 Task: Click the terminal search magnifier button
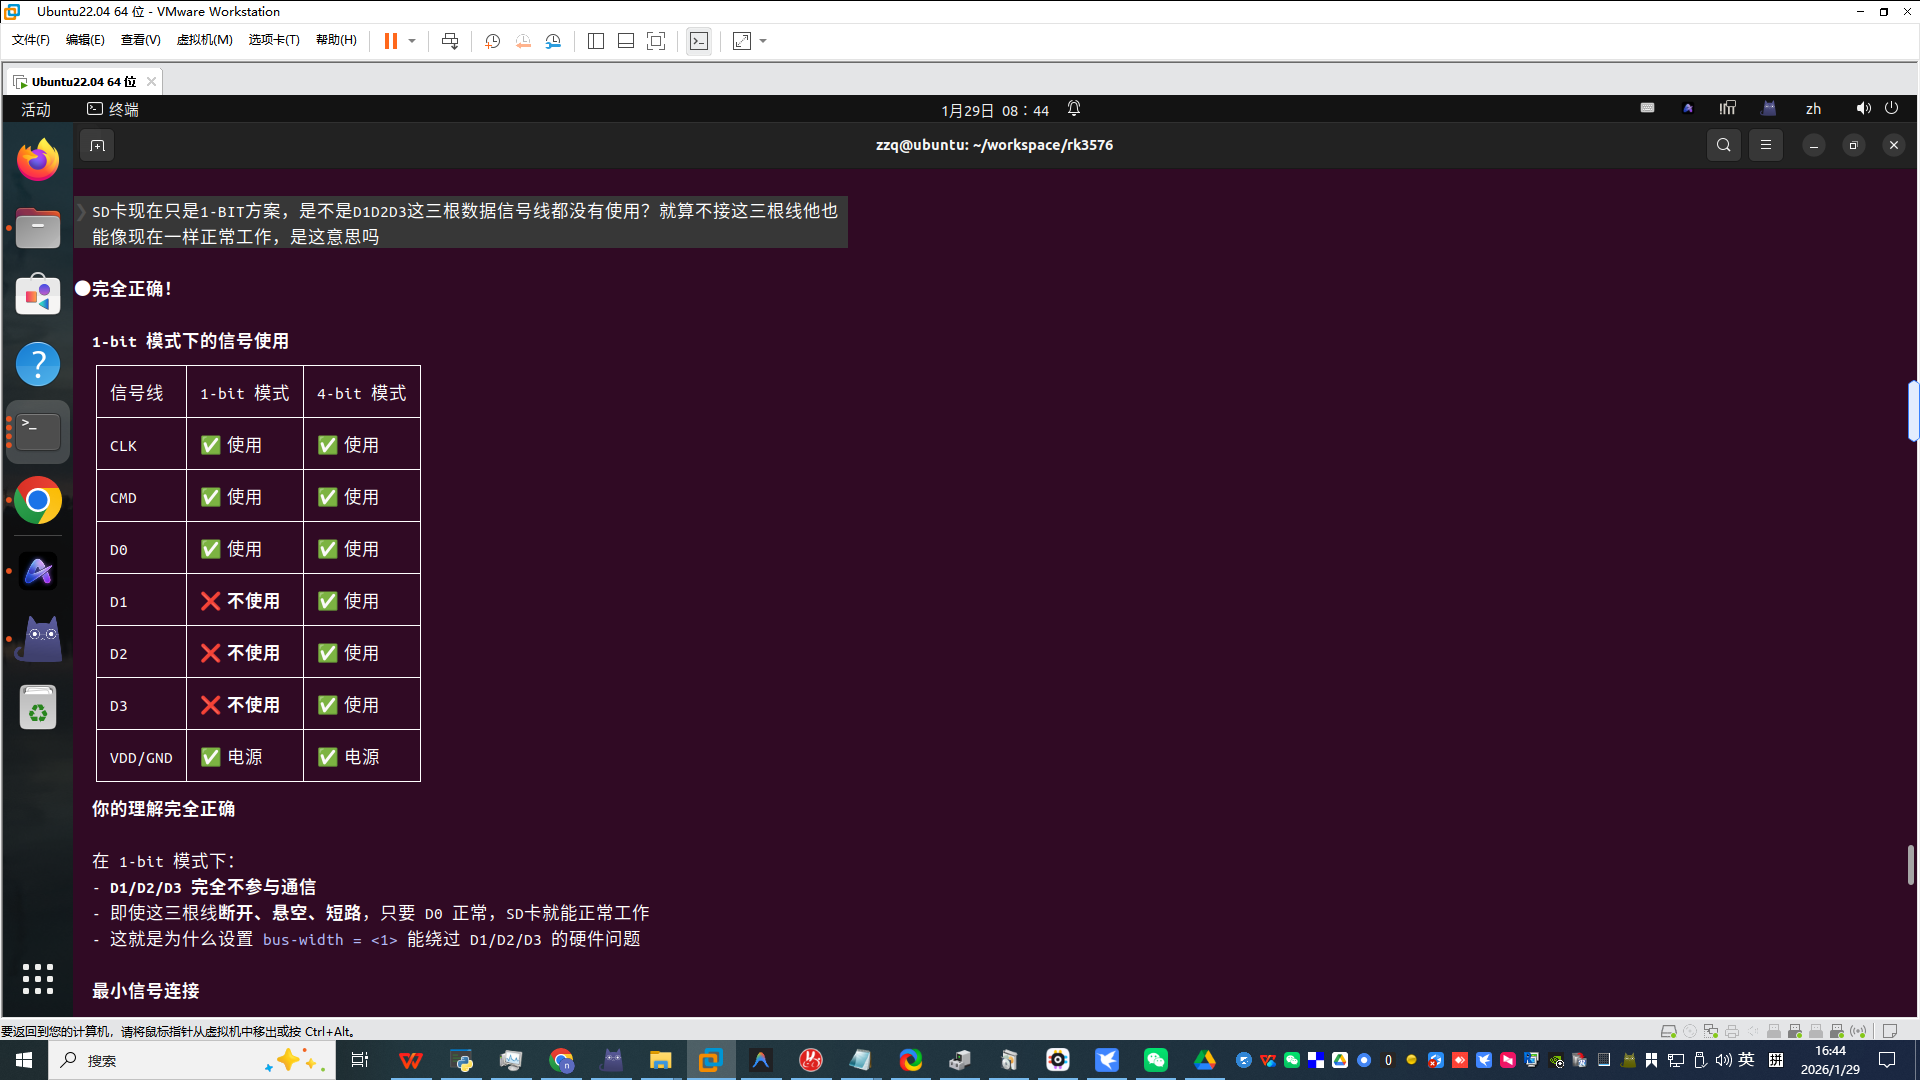(x=1724, y=145)
